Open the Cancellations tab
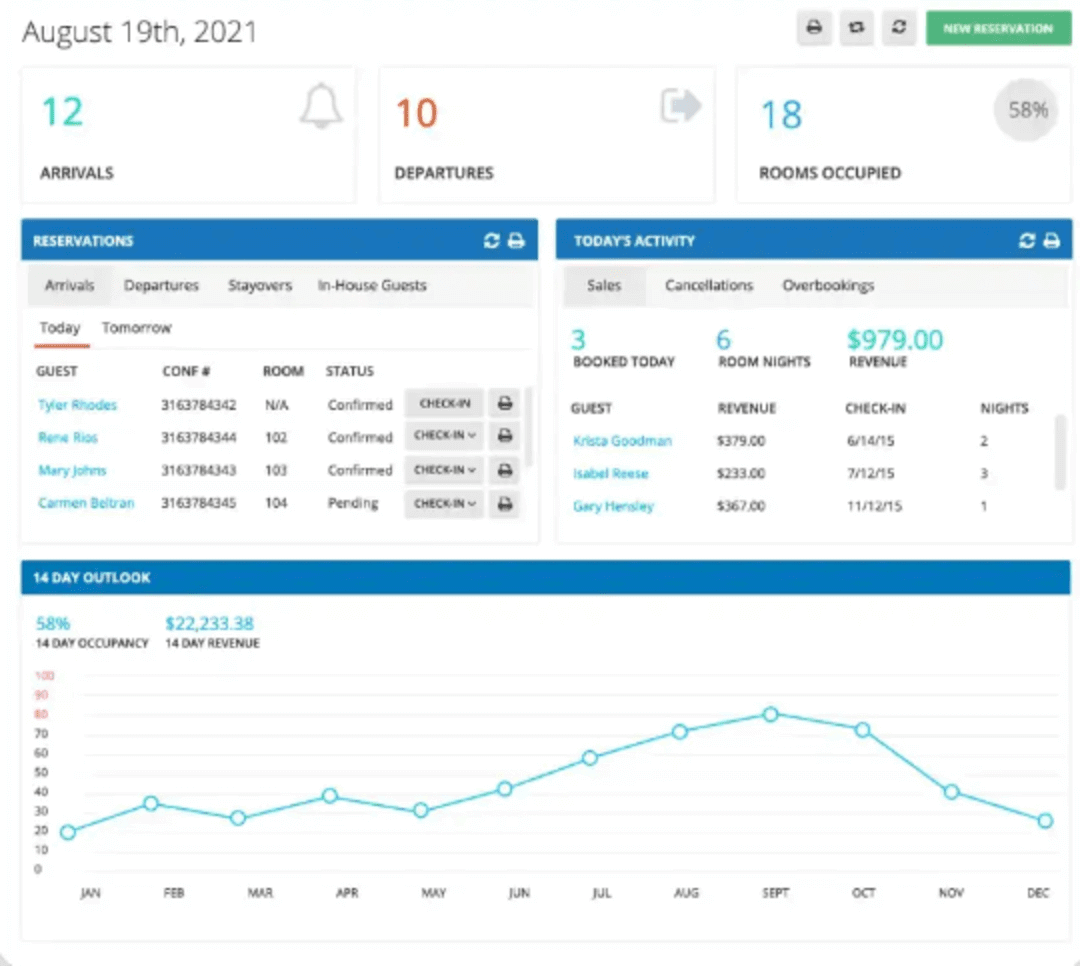This screenshot has width=1080, height=966. click(x=708, y=285)
